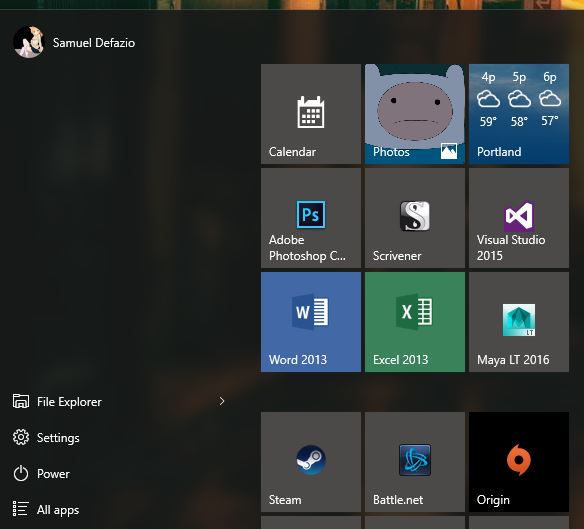Expand File Explorer jump list chevron
Viewport: 584px width, 529px height.
(x=222, y=401)
